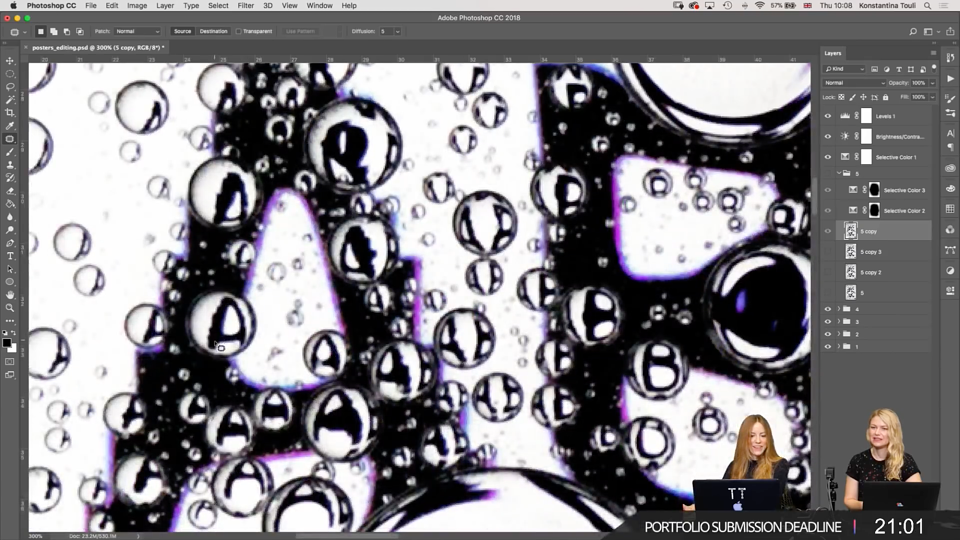Hide the Levels 1 layer
Viewport: 960px width, 540px height.
[x=828, y=116]
